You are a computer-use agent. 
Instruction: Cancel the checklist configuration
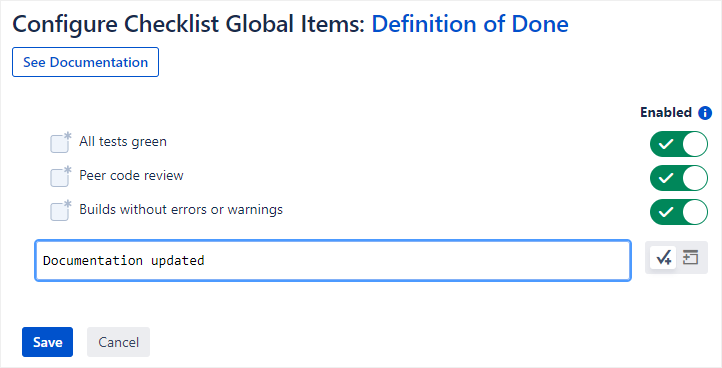[118, 342]
